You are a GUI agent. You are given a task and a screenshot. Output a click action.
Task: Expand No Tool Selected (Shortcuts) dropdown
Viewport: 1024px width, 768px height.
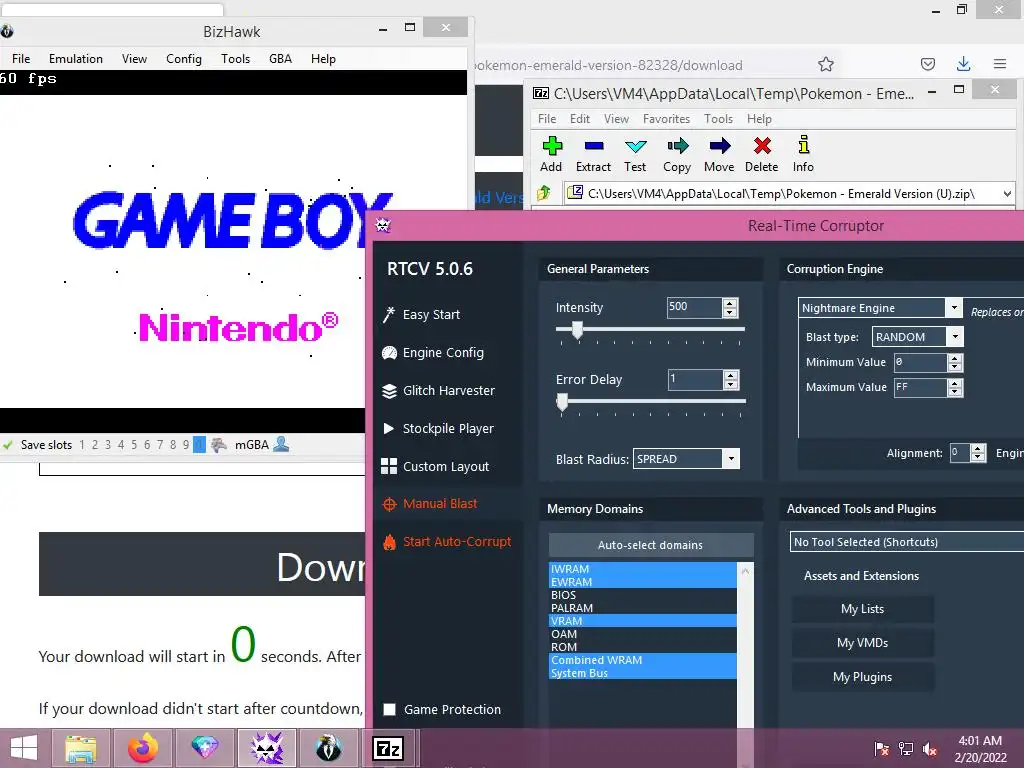tap(907, 542)
